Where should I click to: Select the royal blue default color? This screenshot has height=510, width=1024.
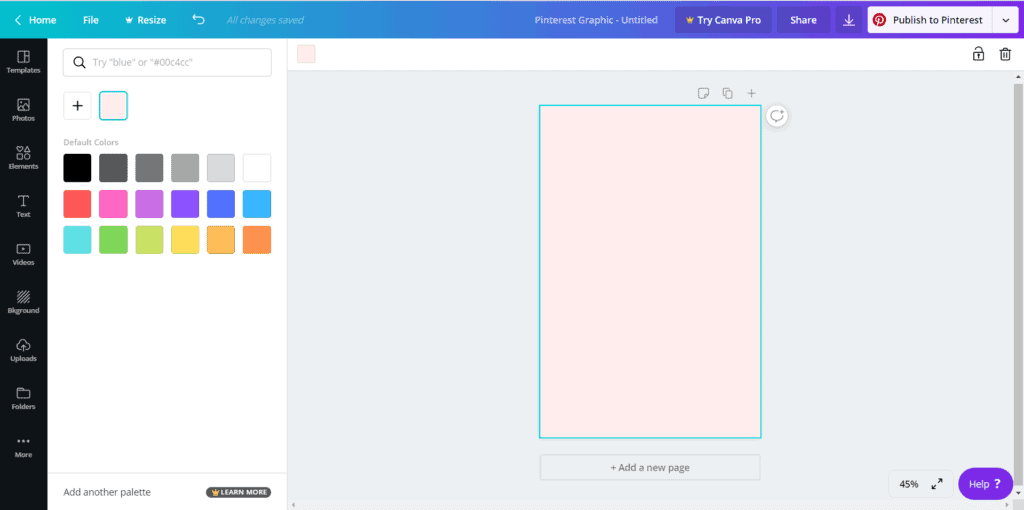[x=221, y=204]
